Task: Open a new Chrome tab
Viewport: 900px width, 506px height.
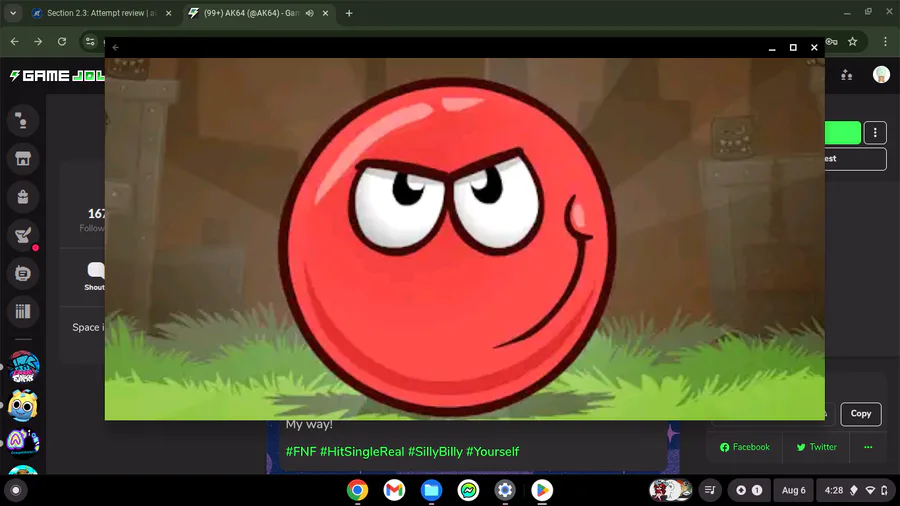Action: (x=349, y=13)
